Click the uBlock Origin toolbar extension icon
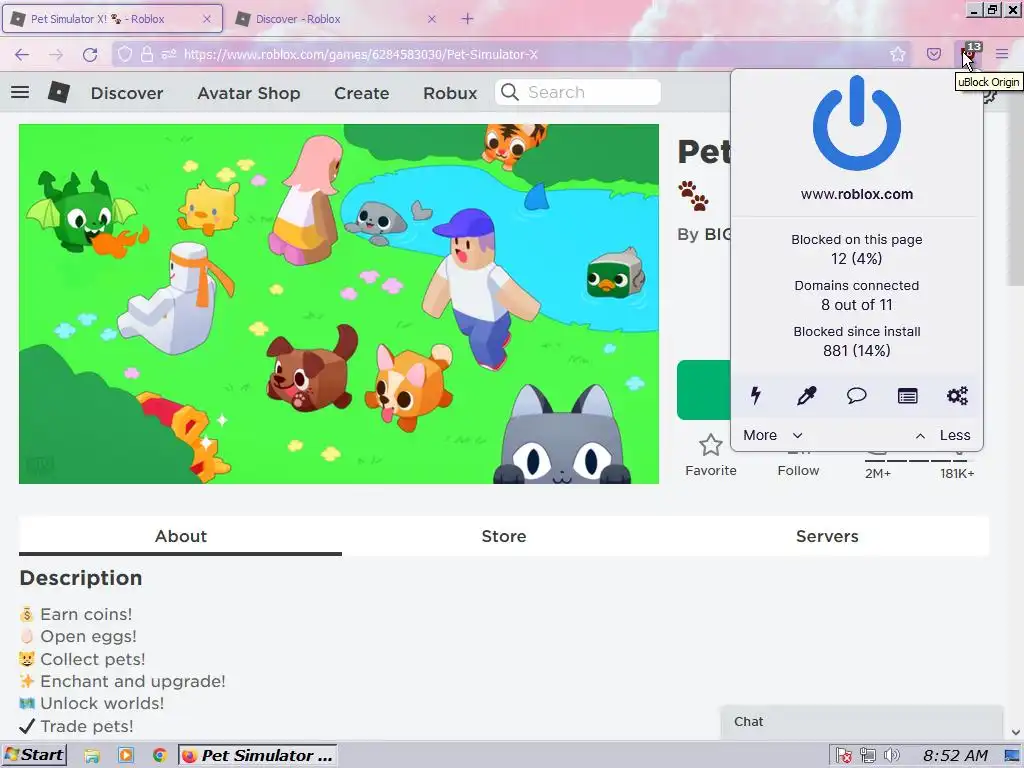 click(x=968, y=55)
